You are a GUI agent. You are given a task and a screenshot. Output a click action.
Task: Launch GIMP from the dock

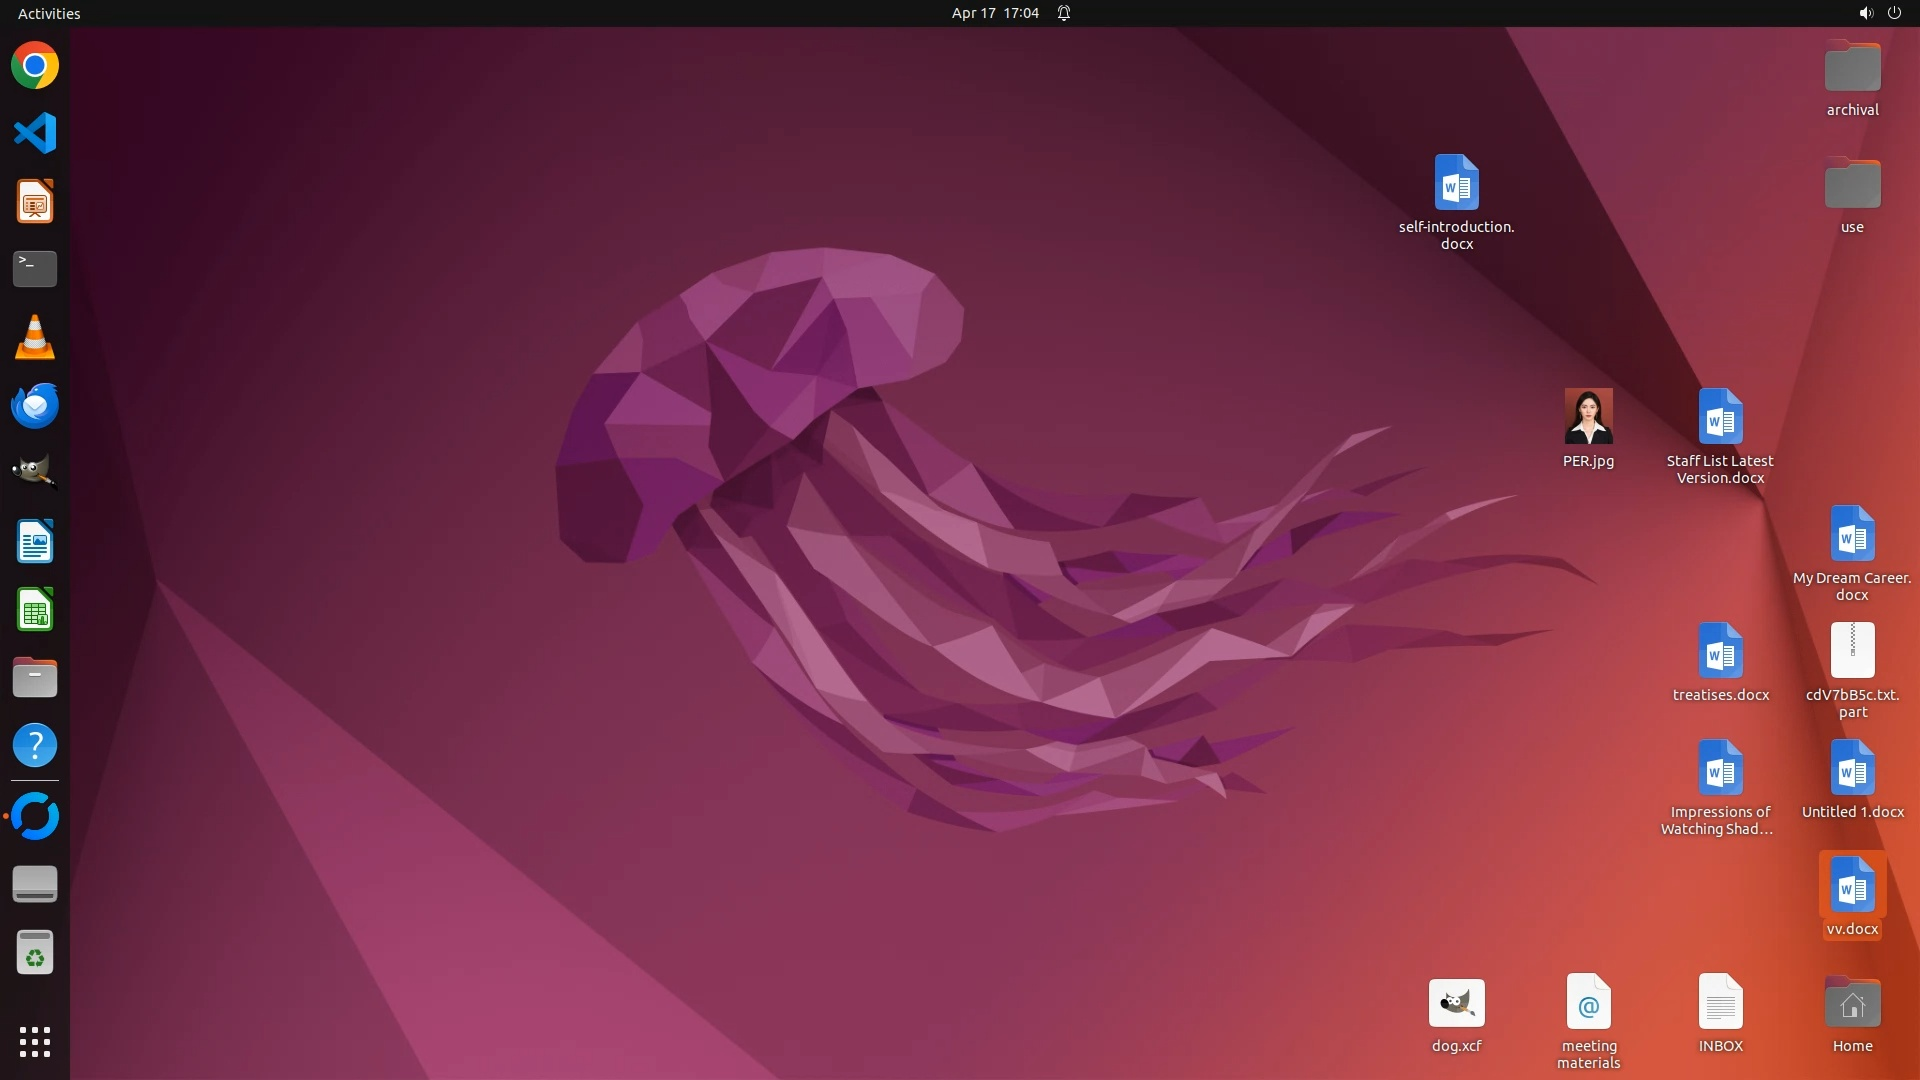35,472
